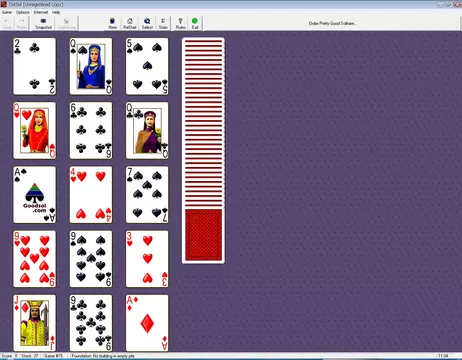Click the Undo toolbar icon

tap(7, 23)
